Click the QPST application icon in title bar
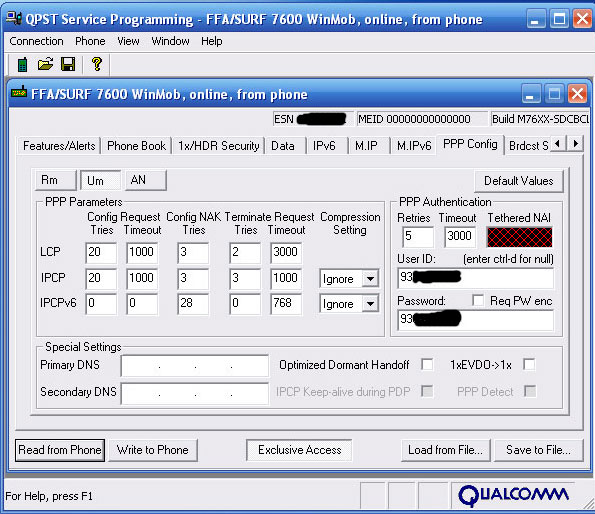595x514 pixels. (14, 18)
